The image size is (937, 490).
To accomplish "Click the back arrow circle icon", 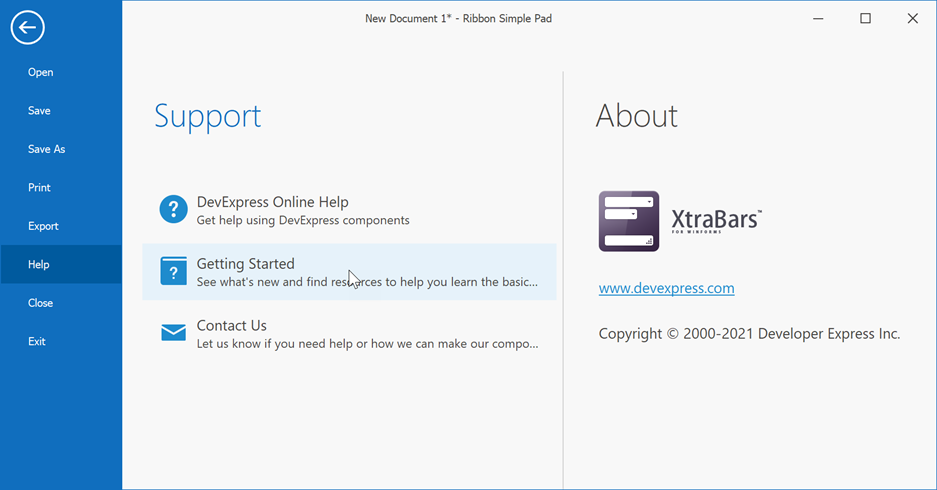I will click(x=27, y=27).
